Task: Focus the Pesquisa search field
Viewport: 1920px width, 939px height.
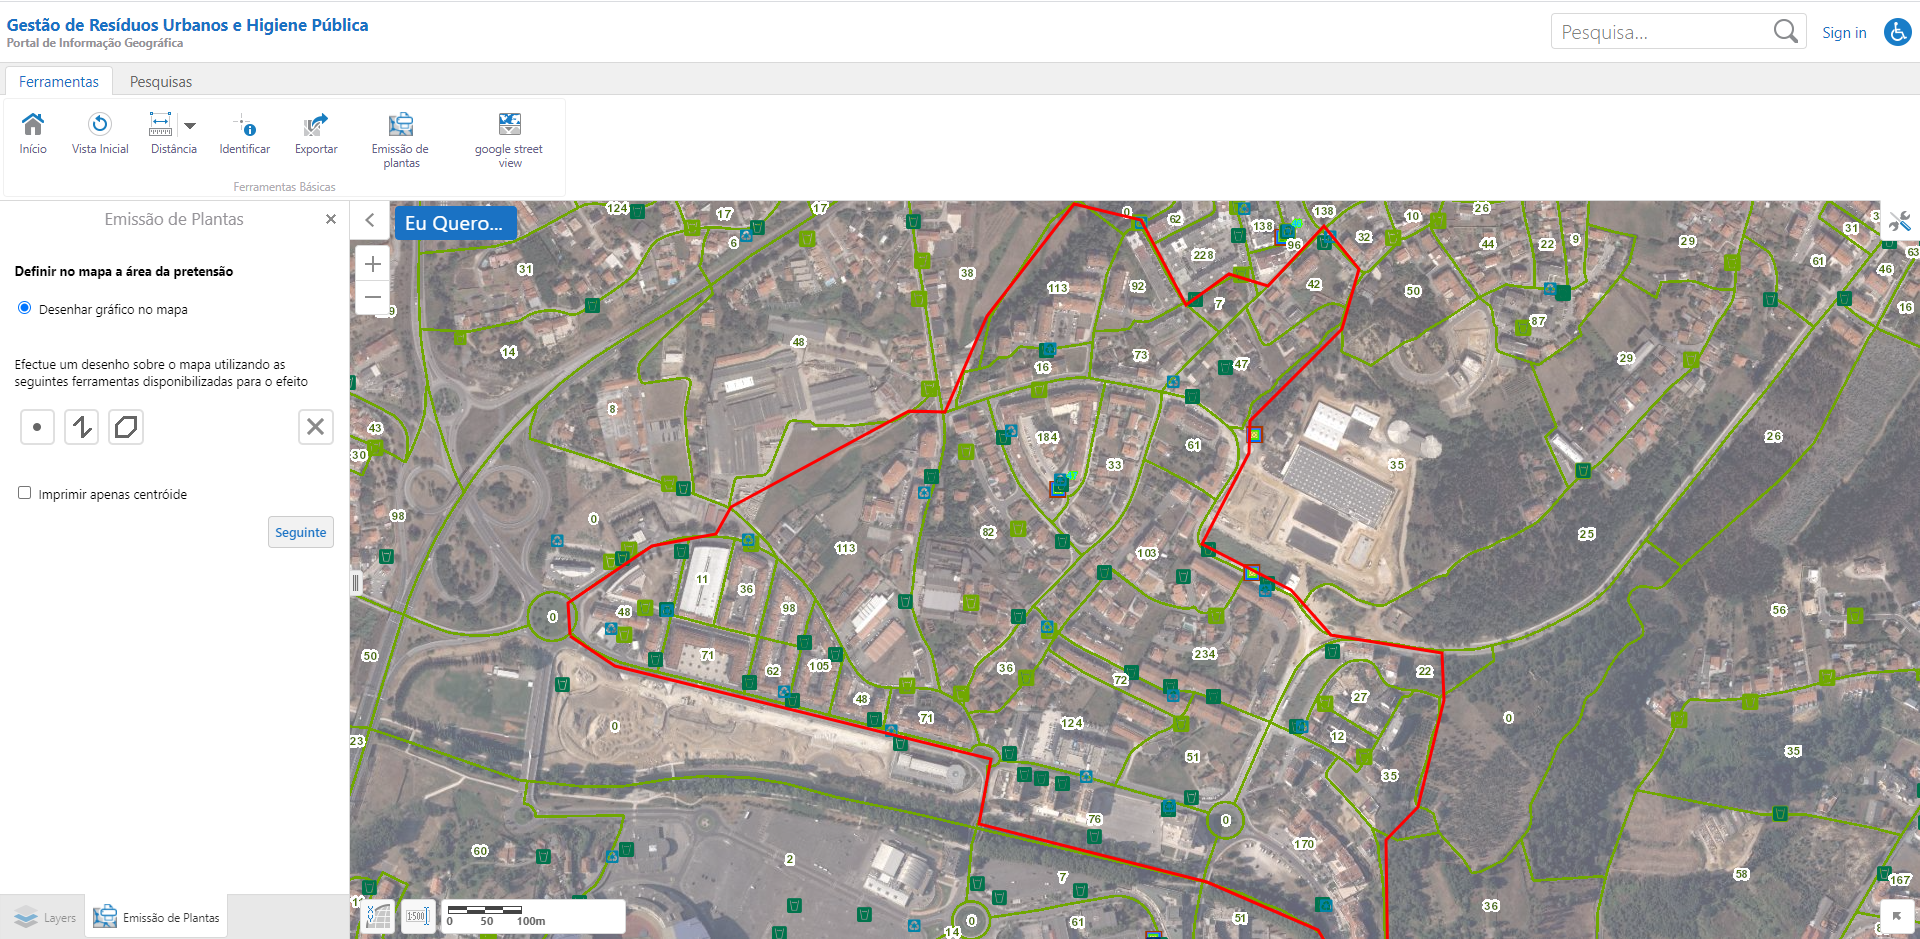Action: click(x=1660, y=32)
